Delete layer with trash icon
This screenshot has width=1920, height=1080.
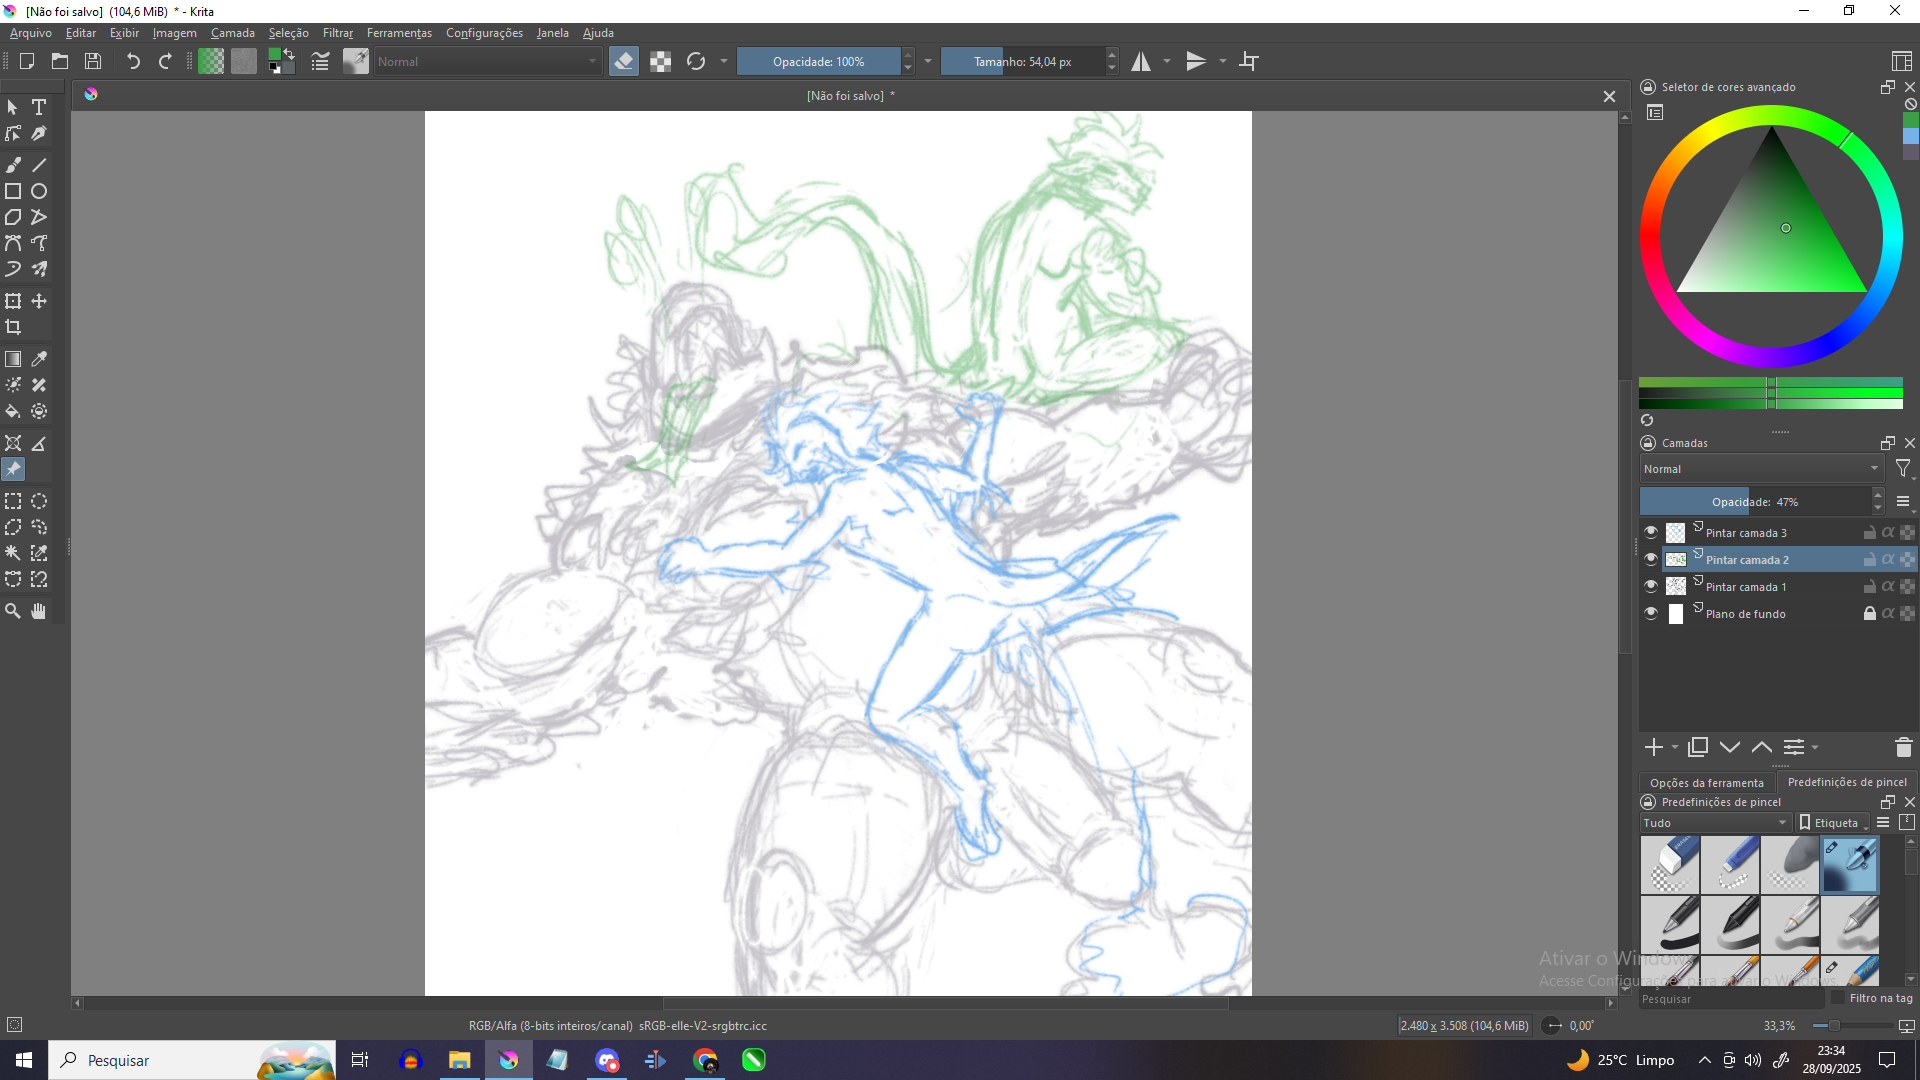1903,747
